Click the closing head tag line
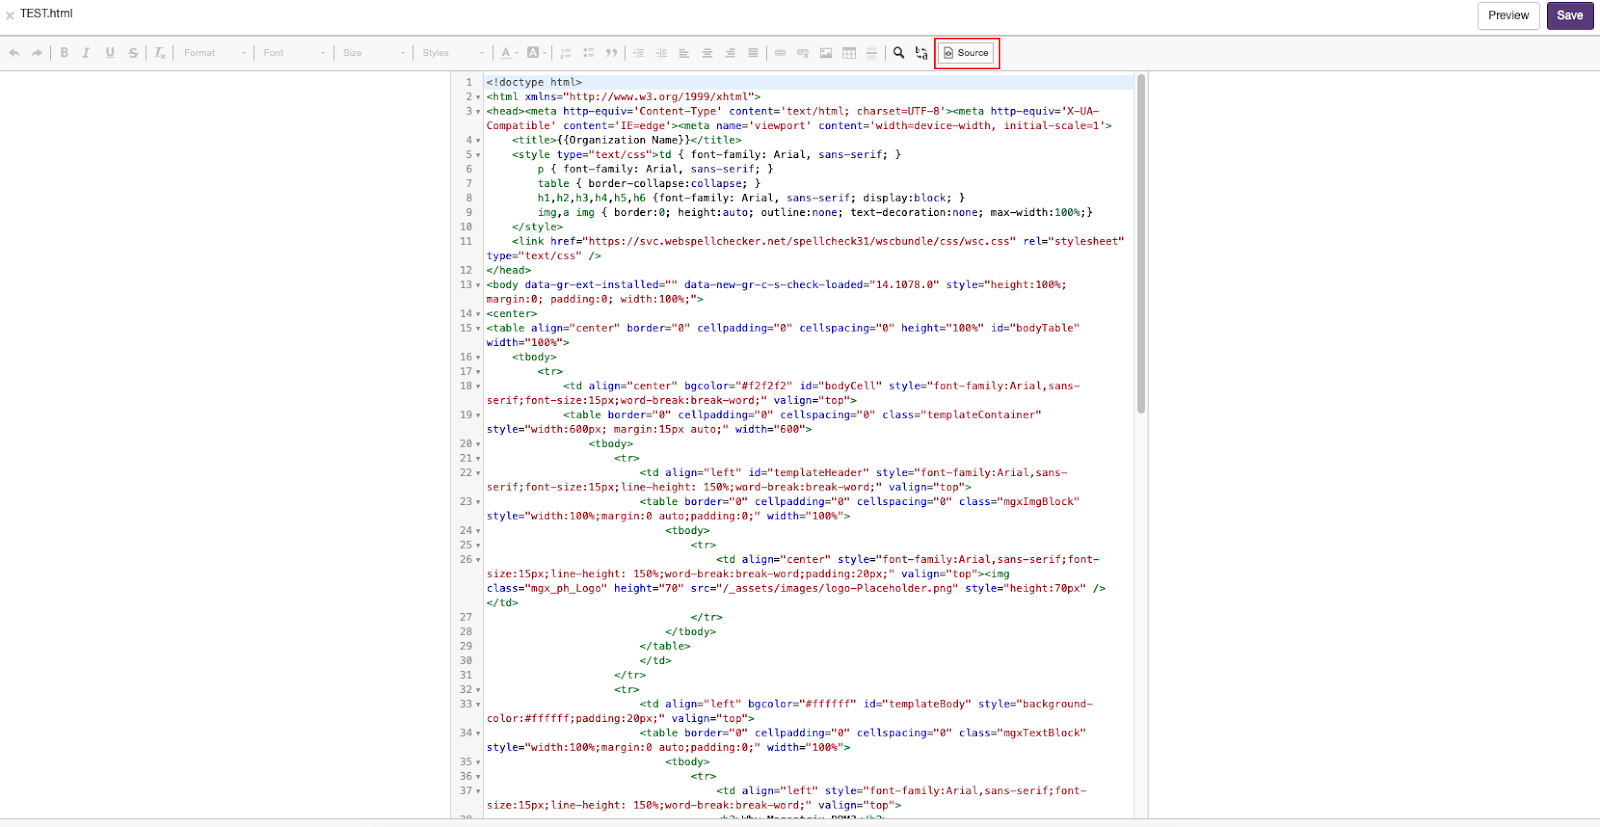The height and width of the screenshot is (827, 1600). click(x=509, y=270)
